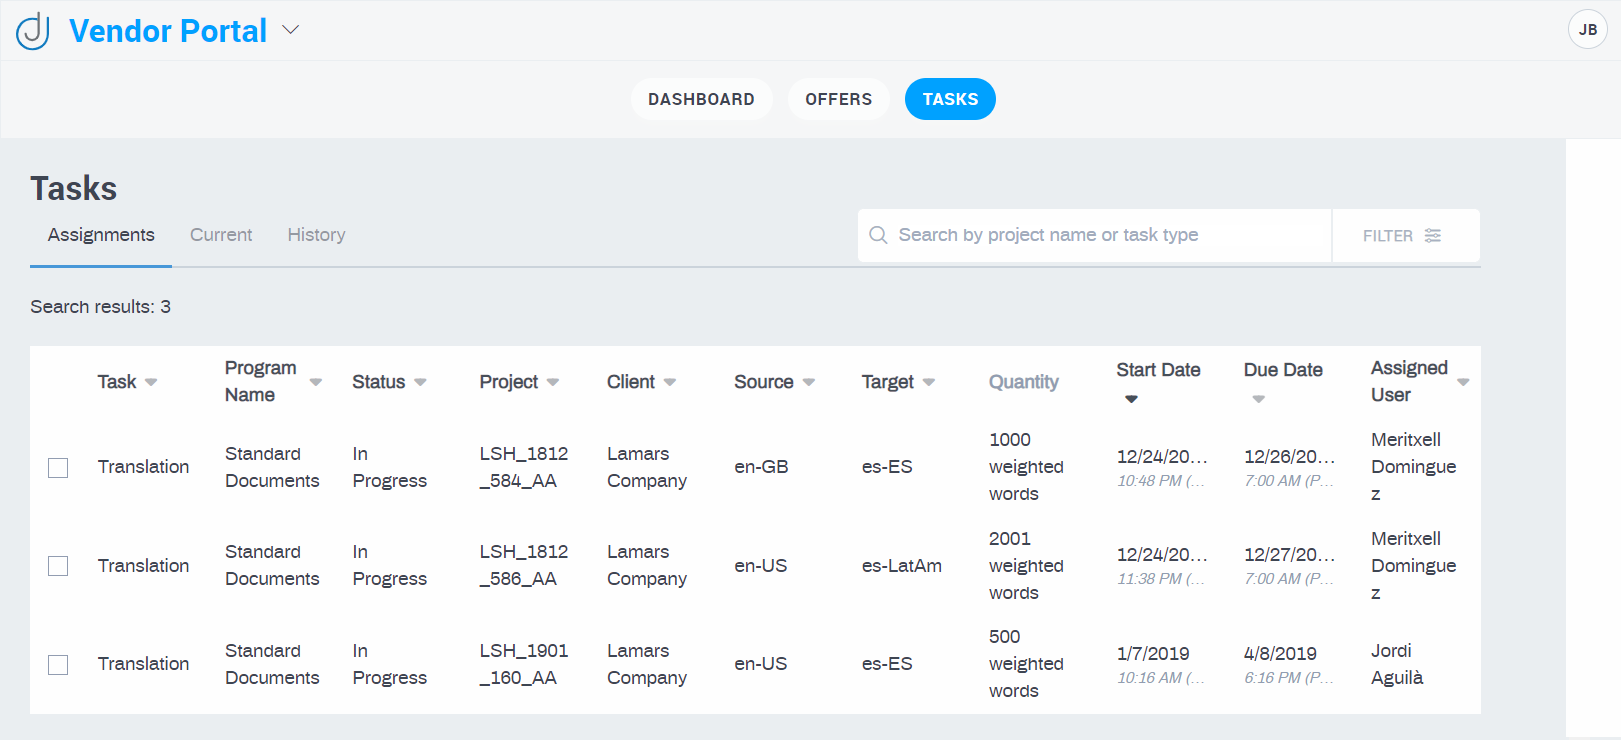
Task: Switch to the History tab
Action: [x=316, y=235]
